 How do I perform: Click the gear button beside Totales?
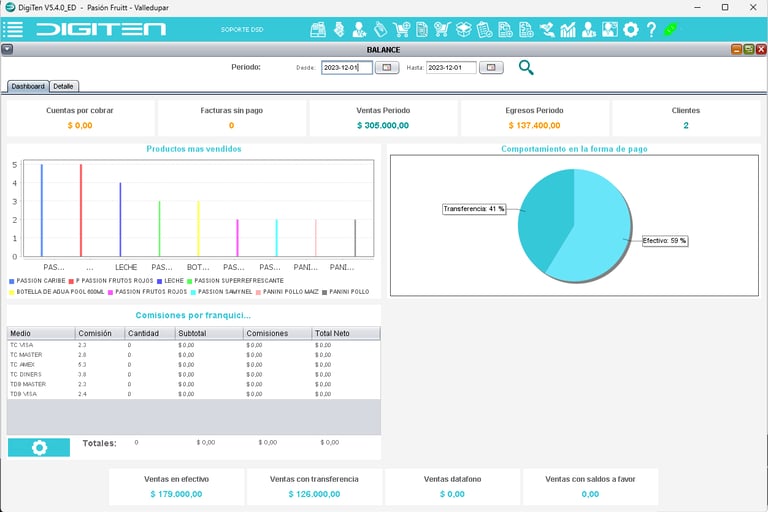(x=39, y=447)
